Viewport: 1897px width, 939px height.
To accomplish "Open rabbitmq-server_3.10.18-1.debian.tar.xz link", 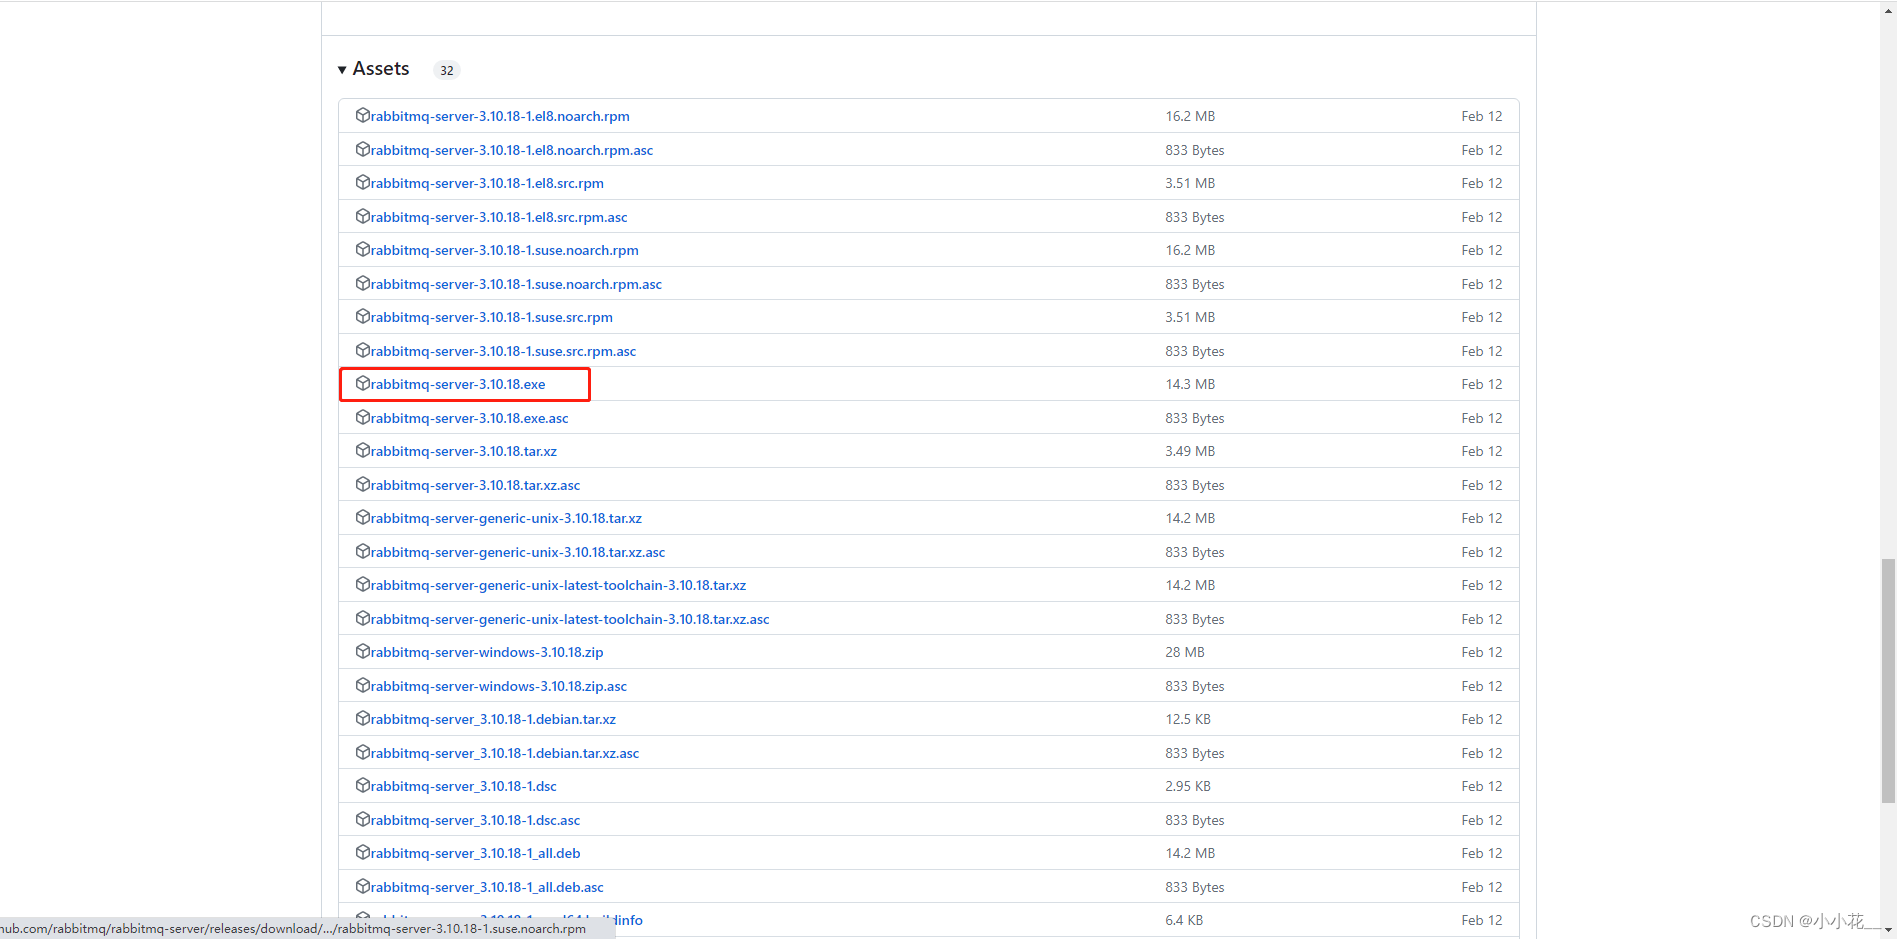I will click(x=493, y=720).
